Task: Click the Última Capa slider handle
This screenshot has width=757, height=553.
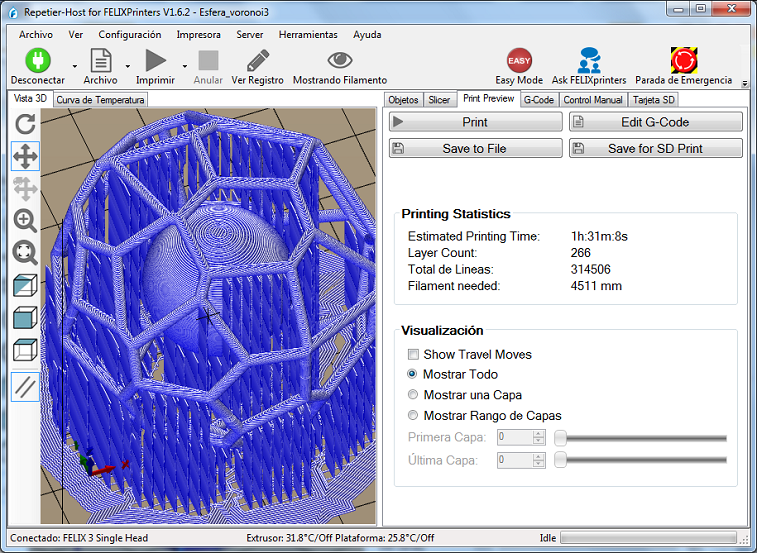Action: tap(560, 460)
